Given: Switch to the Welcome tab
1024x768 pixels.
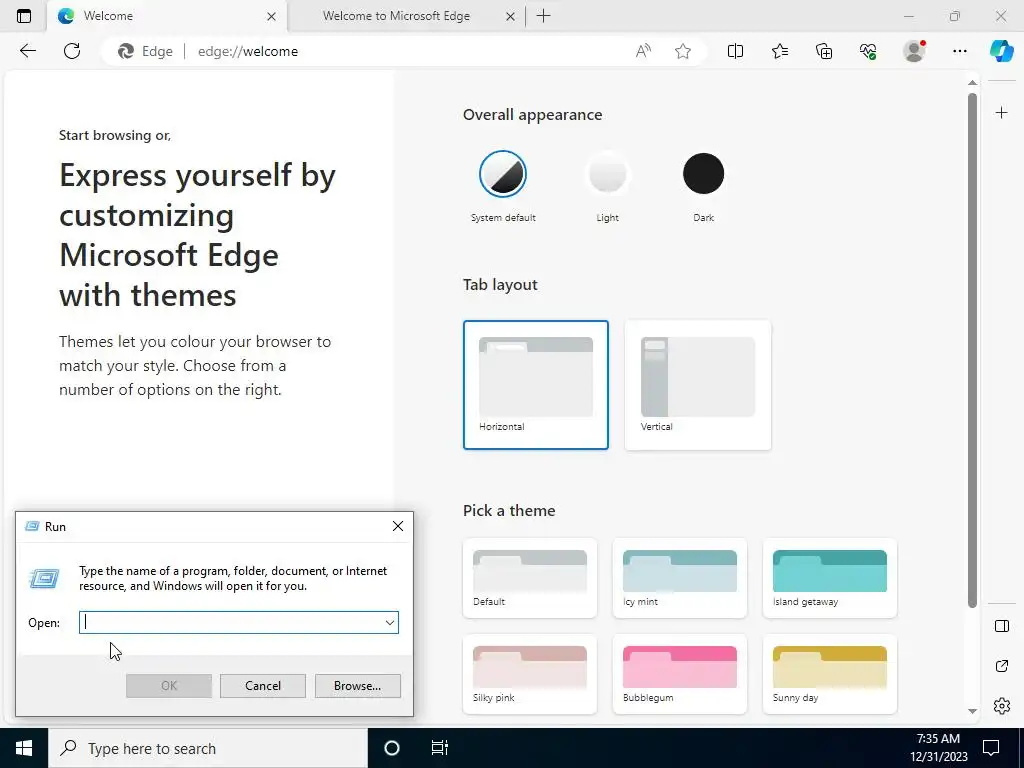Looking at the screenshot, I should click(167, 16).
